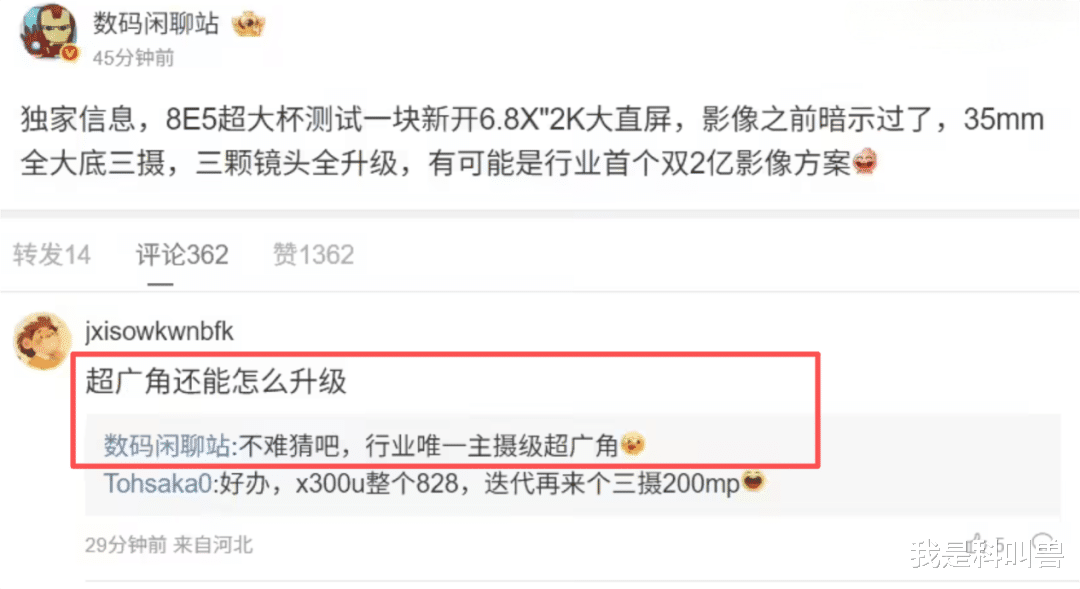Open jxisowkwnbfk's lion avatar

tap(41, 341)
